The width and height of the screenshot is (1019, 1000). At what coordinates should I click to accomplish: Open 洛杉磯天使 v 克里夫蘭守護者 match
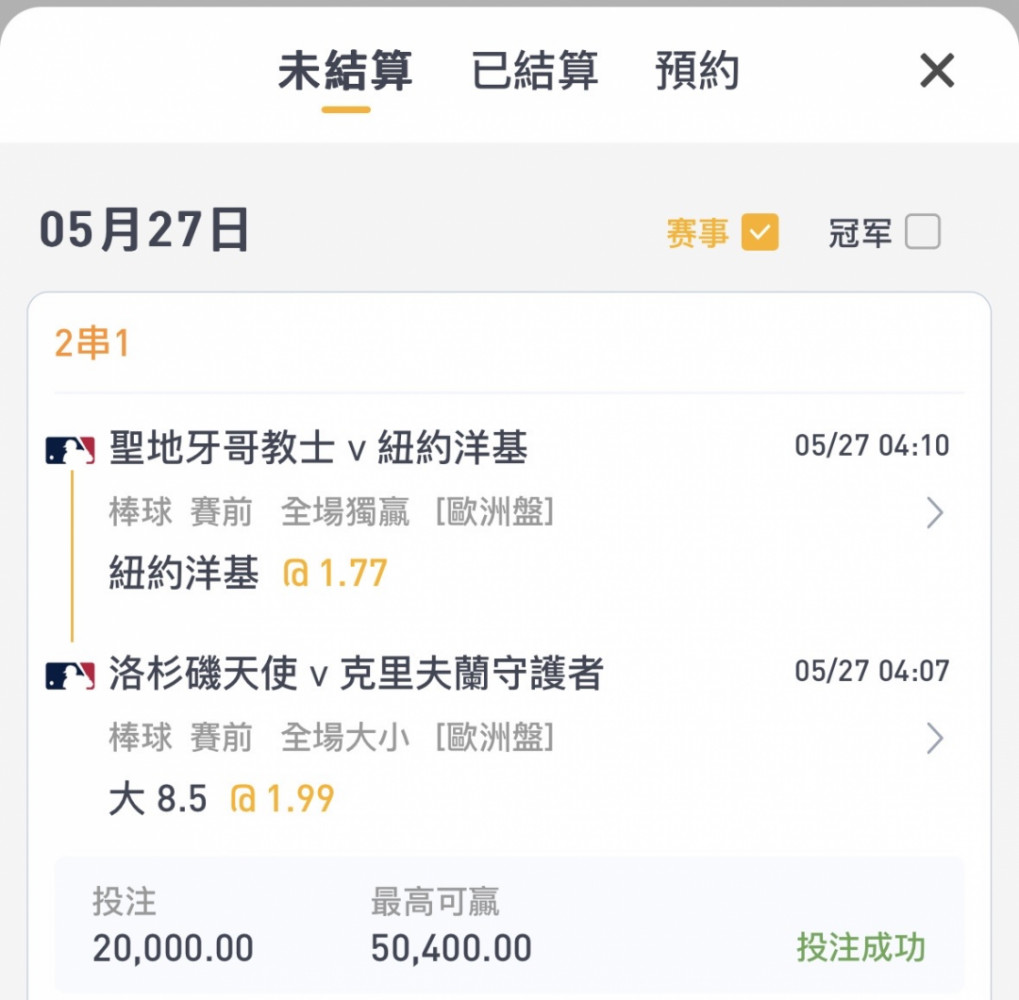pos(356,673)
